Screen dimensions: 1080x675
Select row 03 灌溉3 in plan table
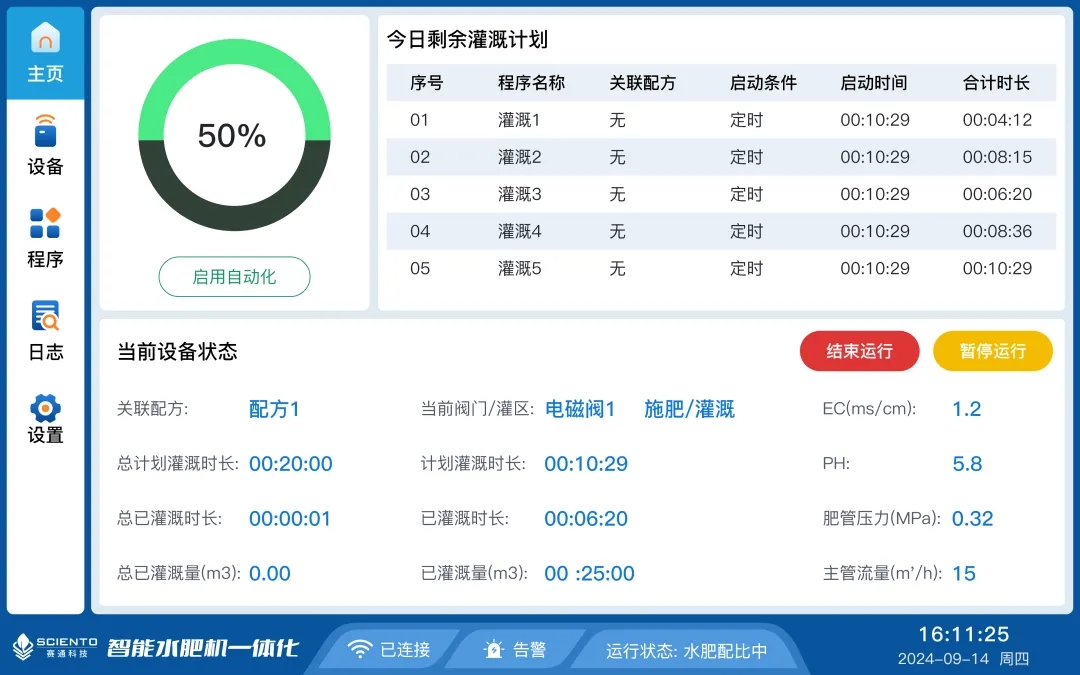coord(720,194)
